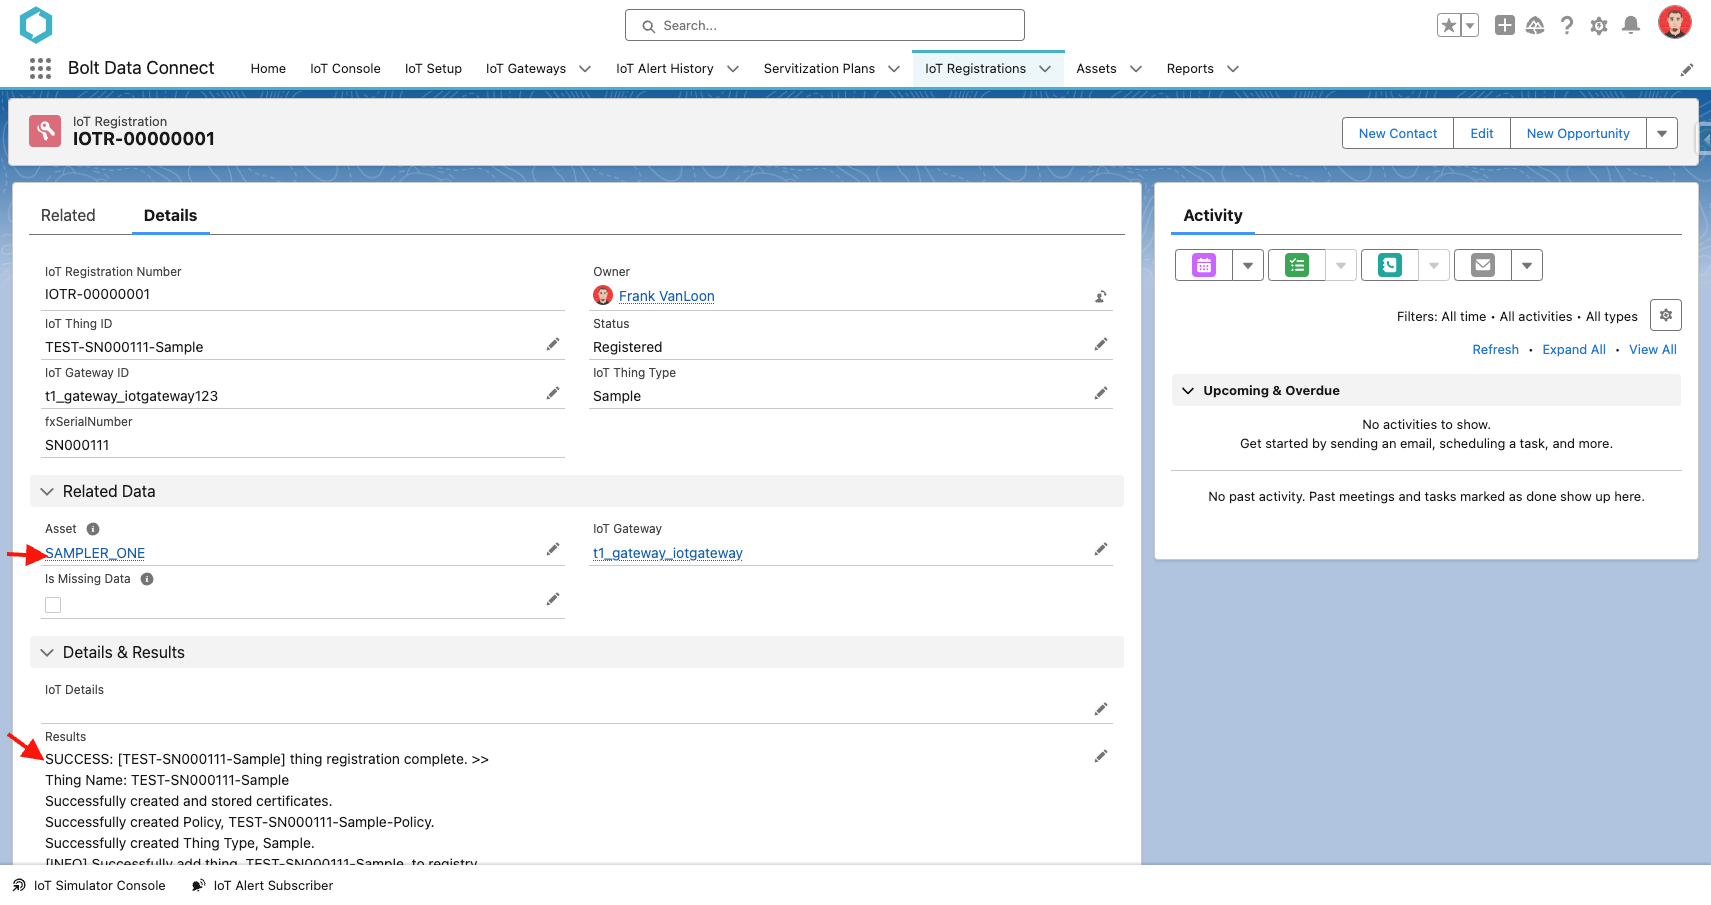Image resolution: width=1711 pixels, height=905 pixels.
Task: Open more record actions dropdown
Action: point(1662,133)
